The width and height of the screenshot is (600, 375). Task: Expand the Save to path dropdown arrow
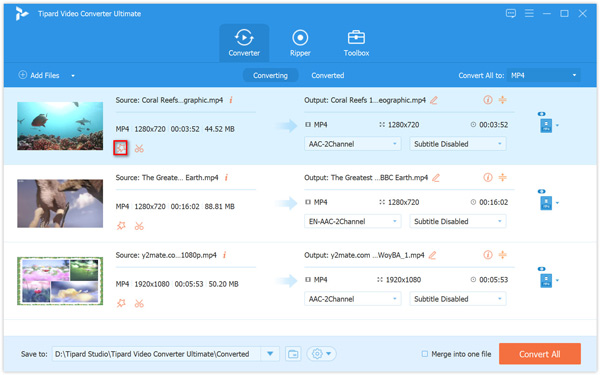tap(270, 354)
